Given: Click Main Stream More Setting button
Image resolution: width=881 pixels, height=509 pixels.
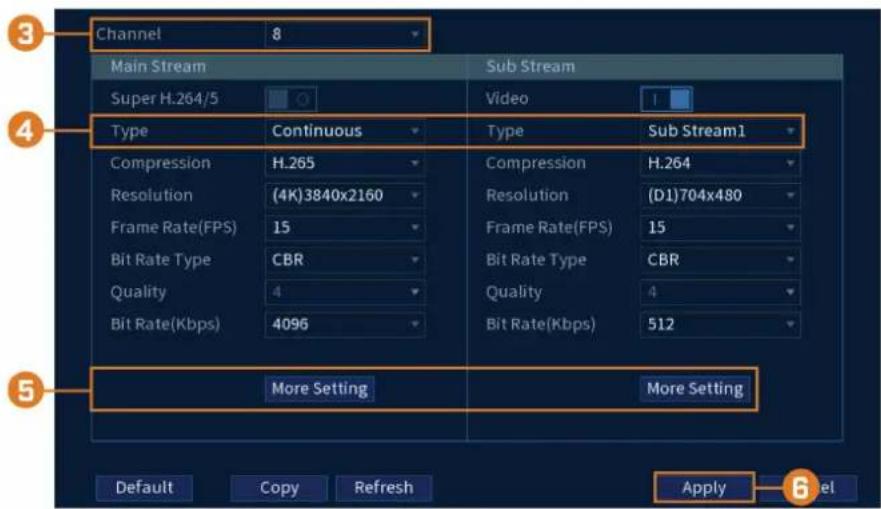Looking at the screenshot, I should pos(320,389).
